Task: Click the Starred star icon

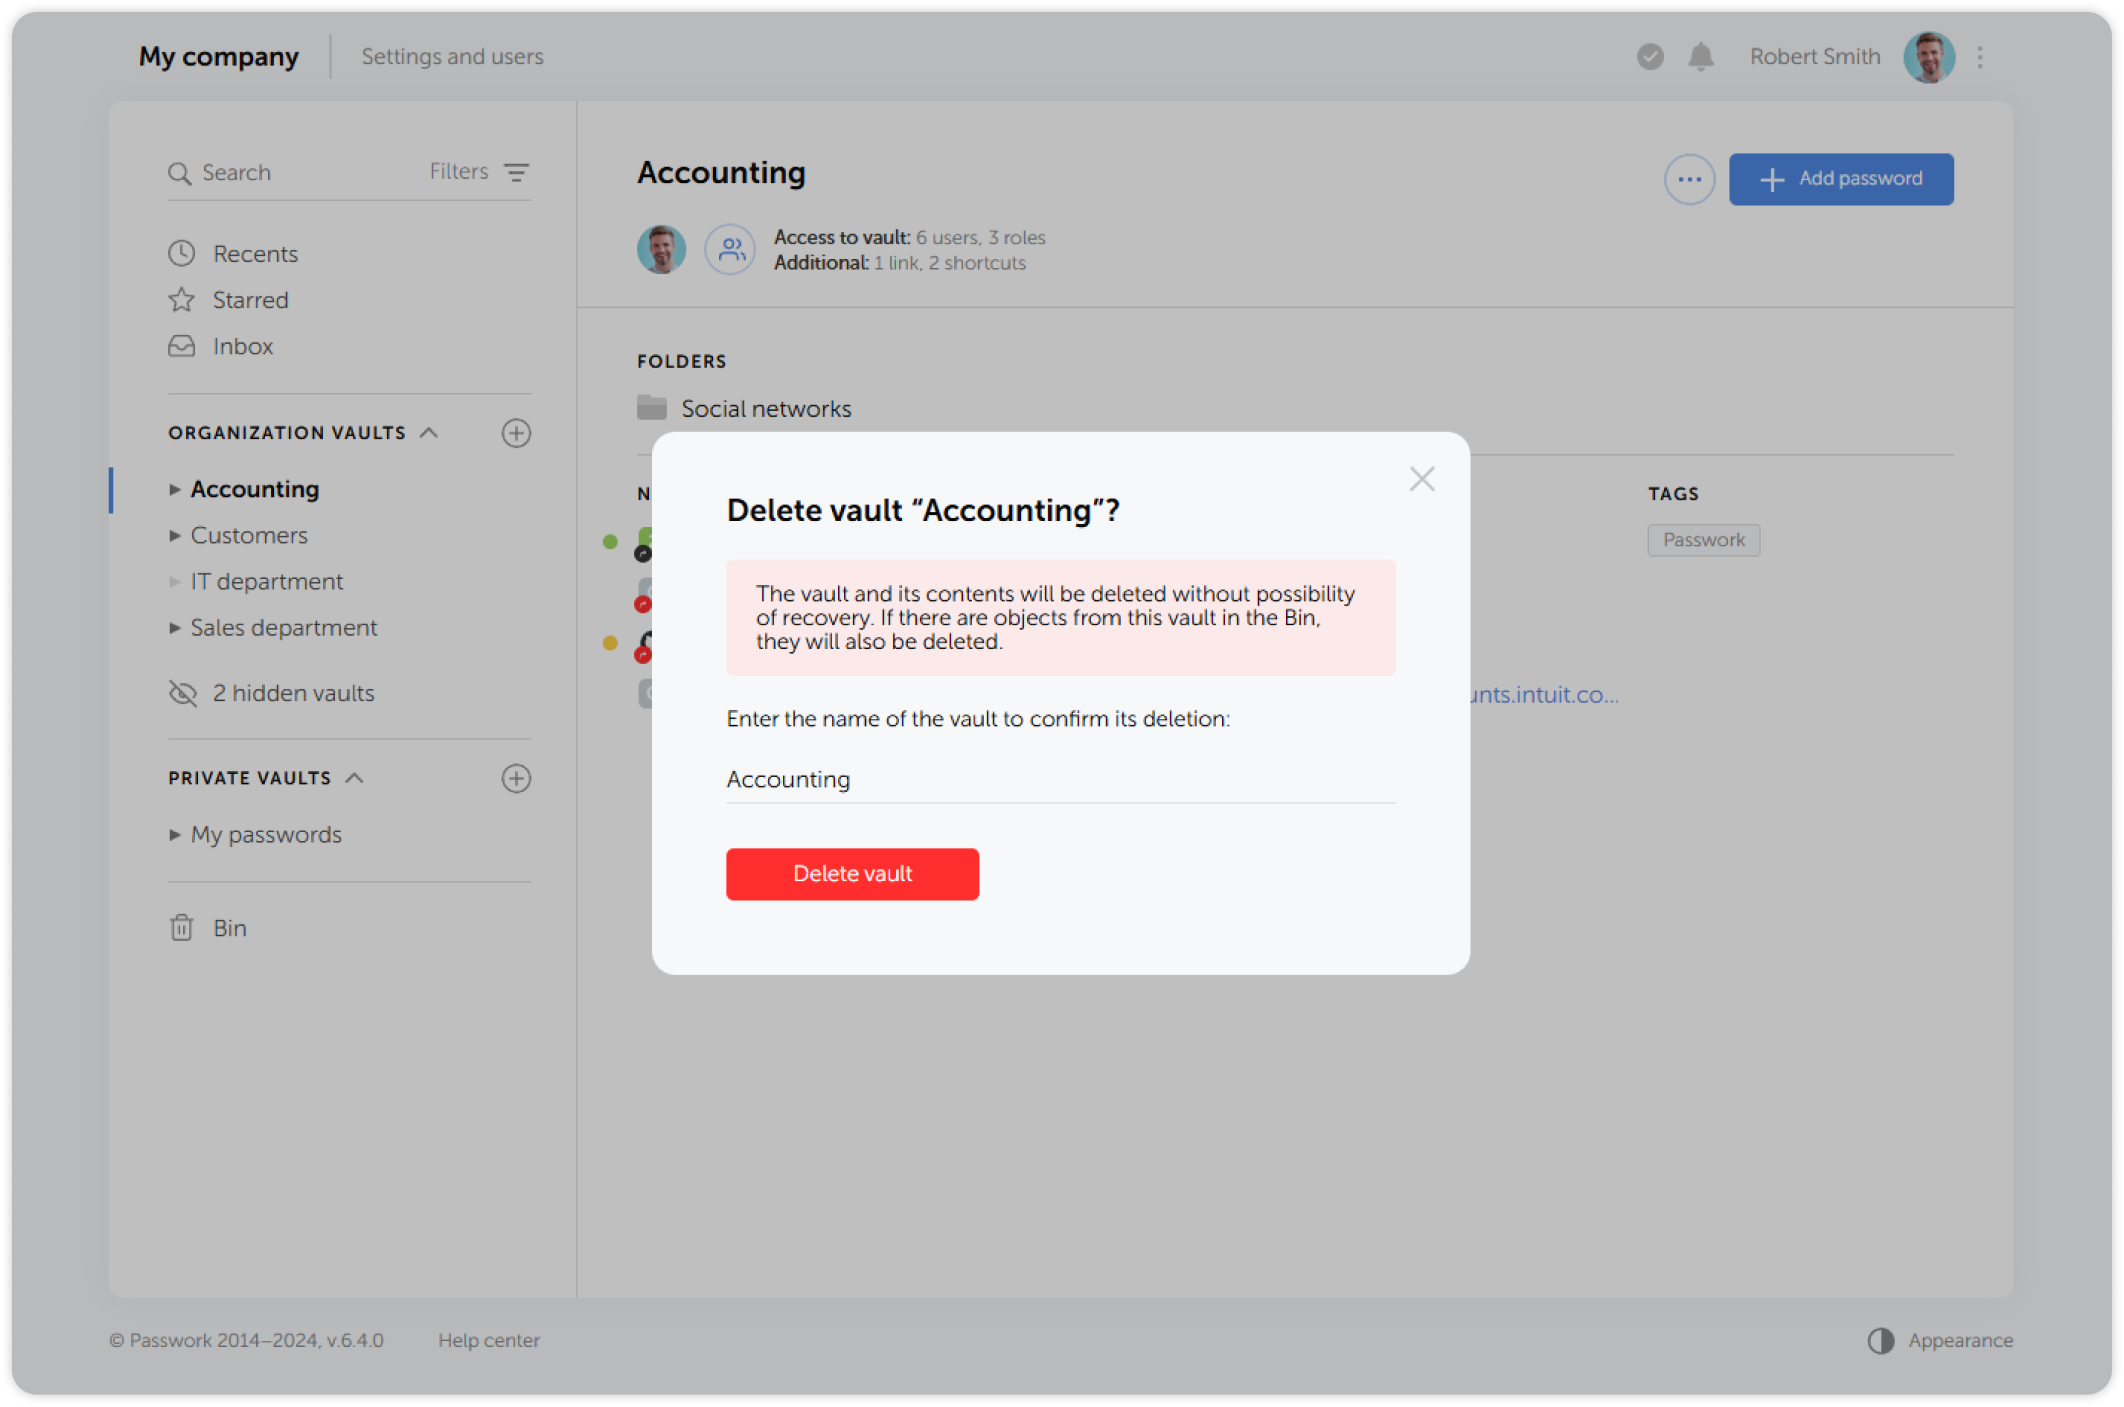Action: (181, 299)
